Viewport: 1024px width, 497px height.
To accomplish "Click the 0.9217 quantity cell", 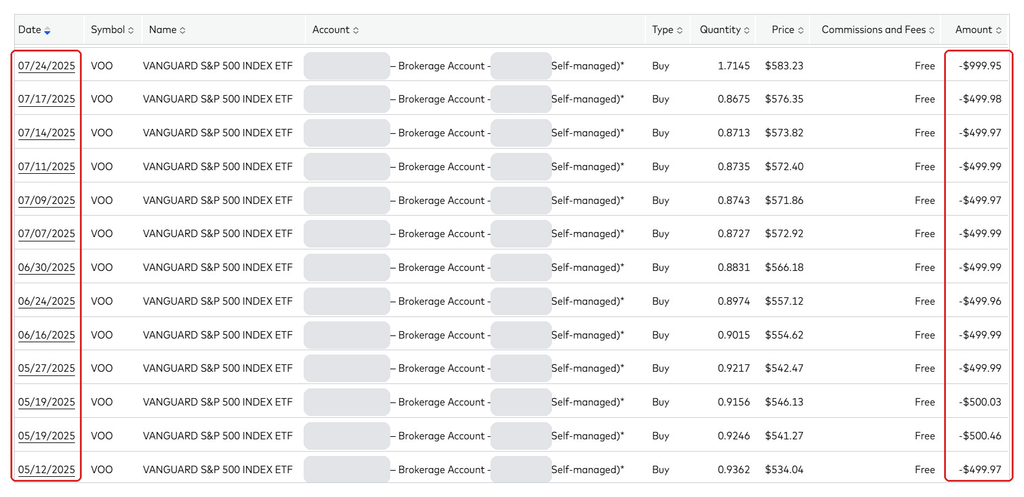I will 734,368.
